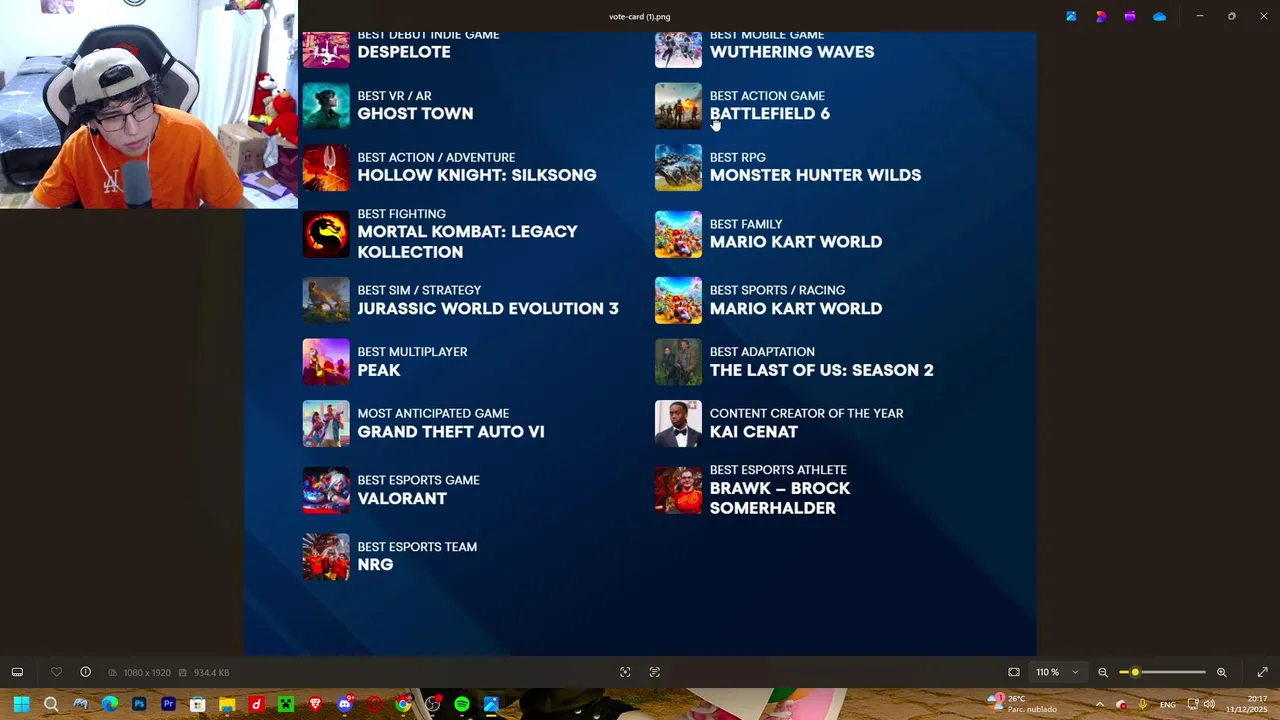The width and height of the screenshot is (1280, 720).
Task: Click the text 'MONSTER HUNTER WILDS'
Action: pyautogui.click(x=815, y=175)
